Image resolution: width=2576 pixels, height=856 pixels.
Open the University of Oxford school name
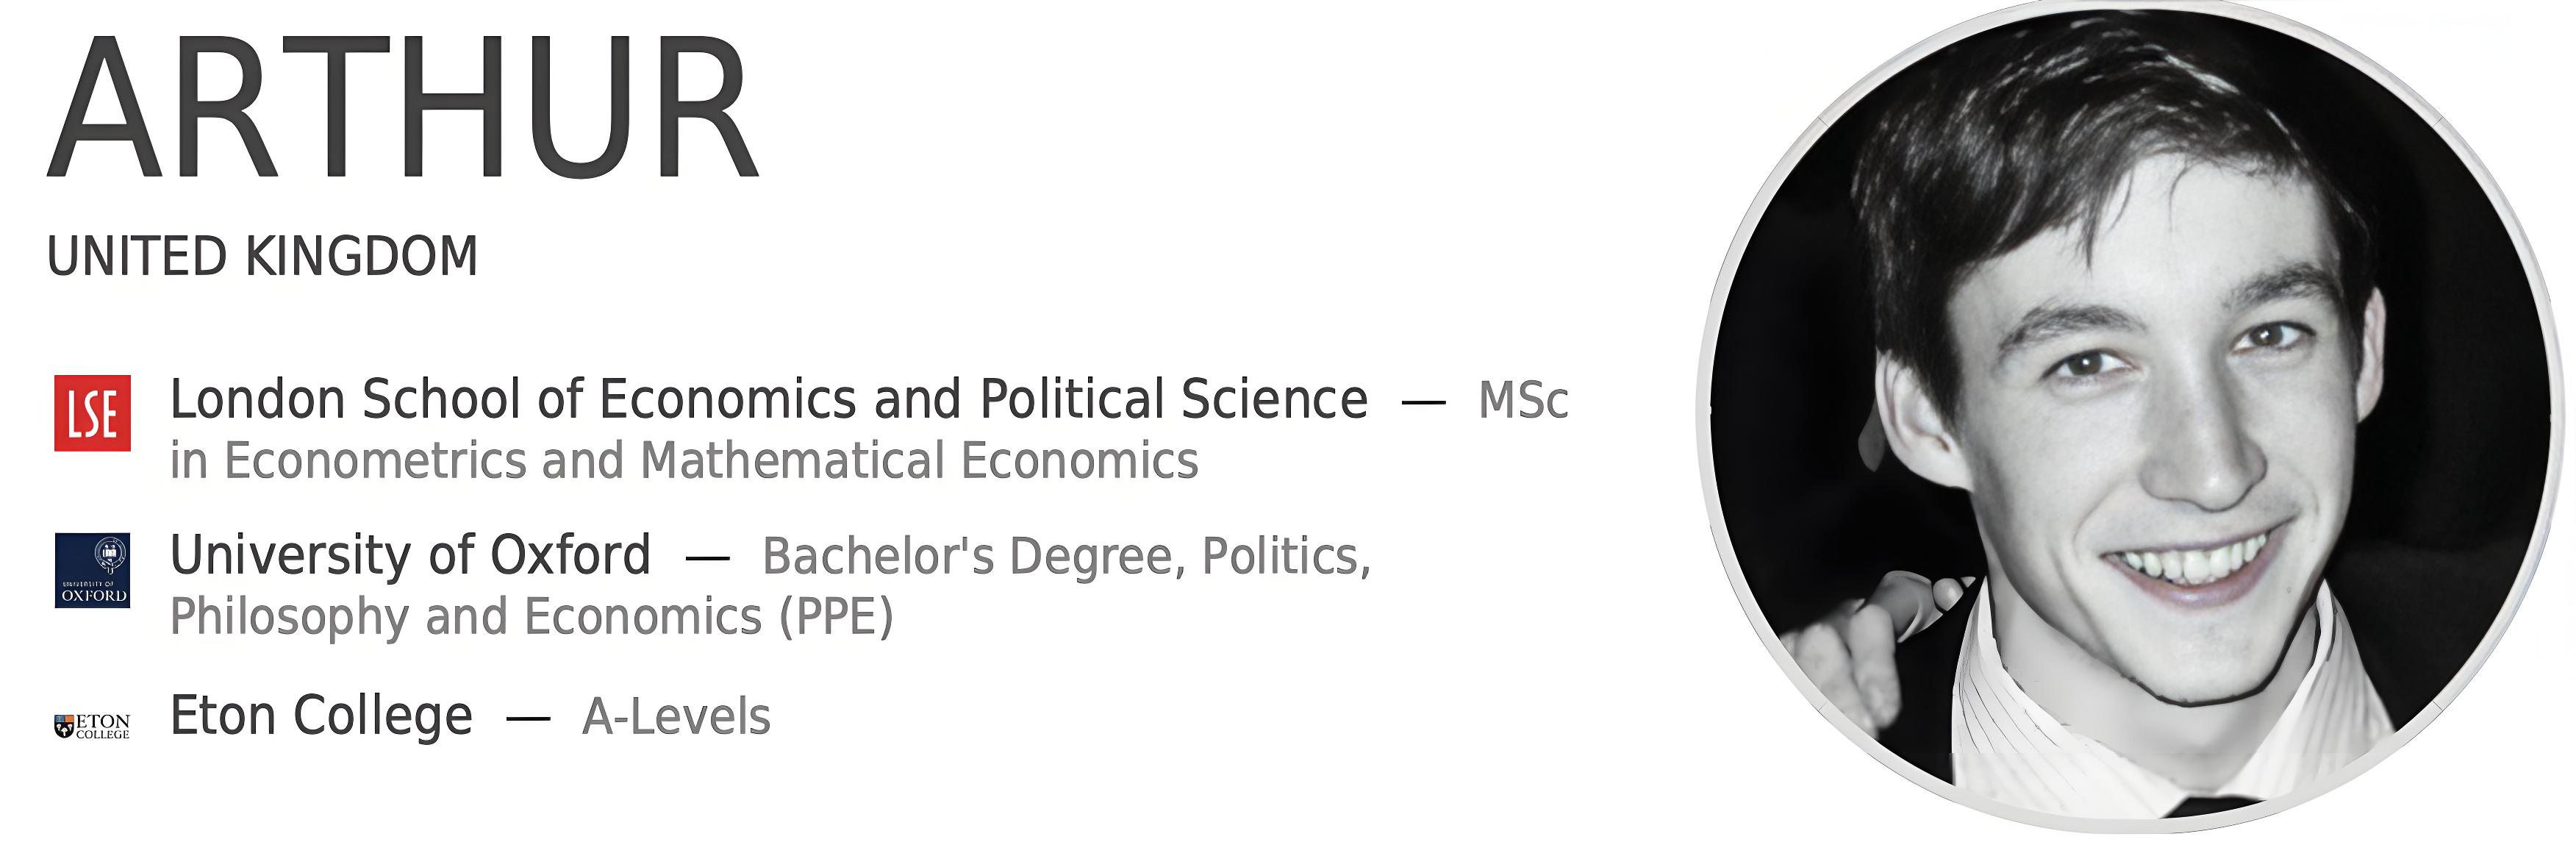[x=410, y=555]
